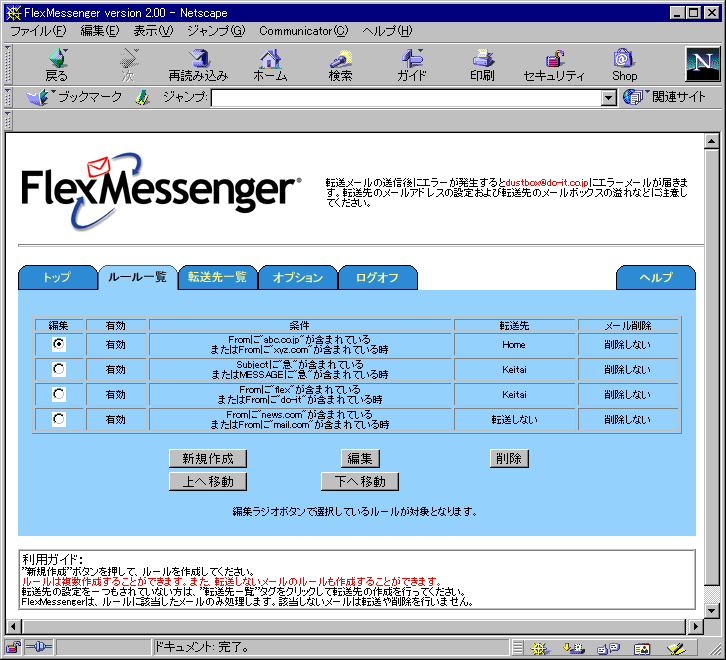The width and height of the screenshot is (726, 660).
Task: Select radio for Subject 急 rule
Action: tap(59, 369)
